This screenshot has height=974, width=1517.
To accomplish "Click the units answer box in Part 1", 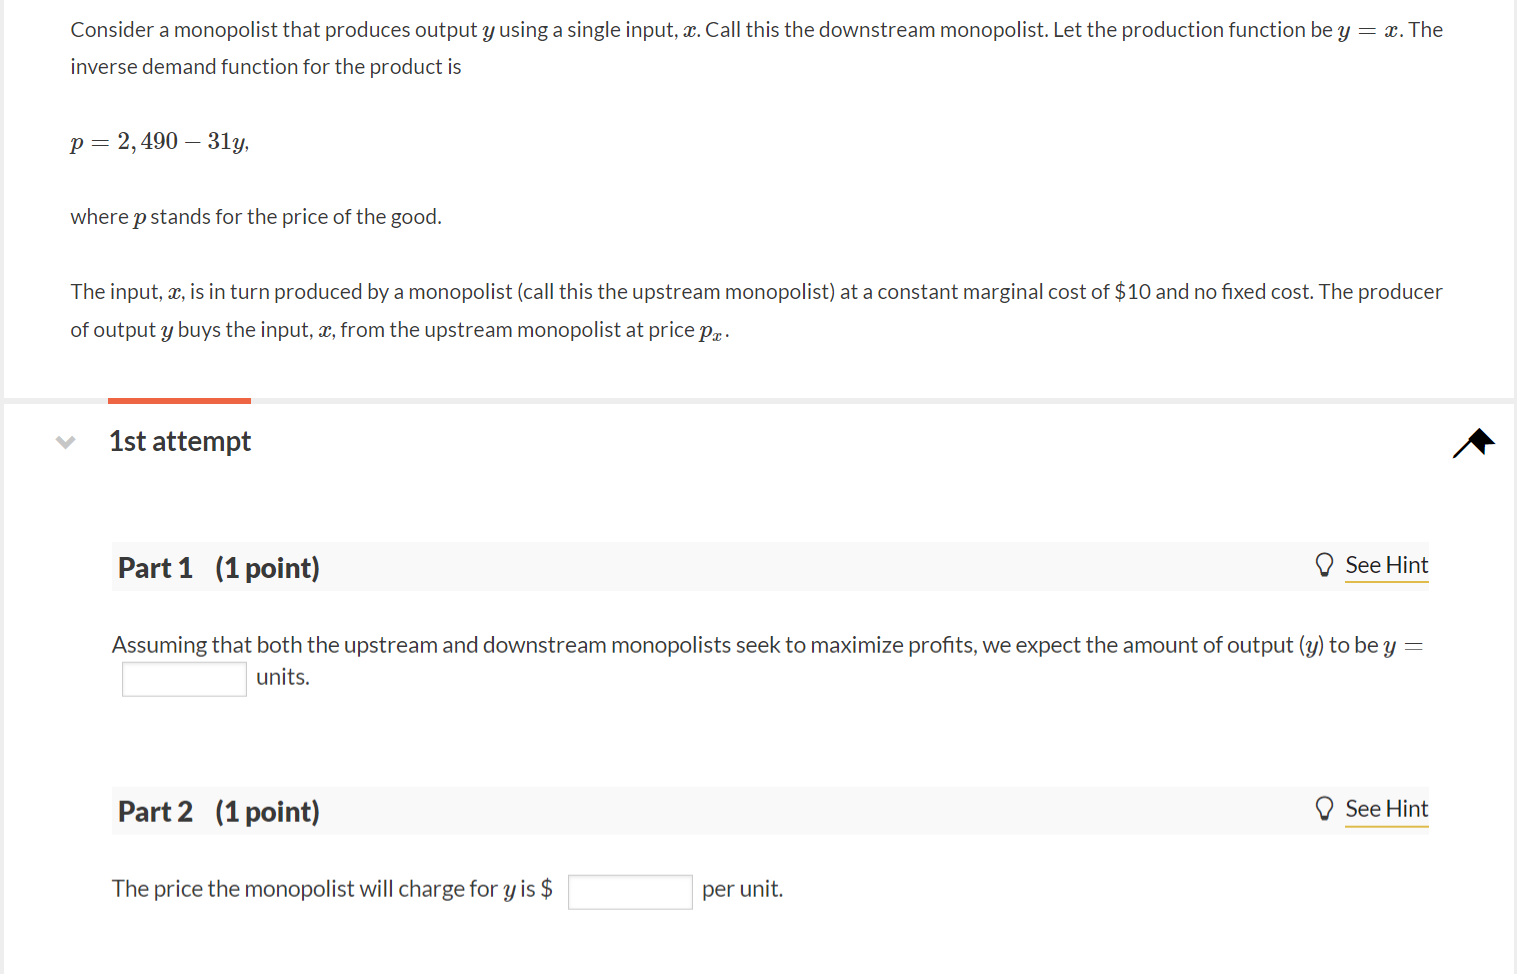I will click(183, 678).
